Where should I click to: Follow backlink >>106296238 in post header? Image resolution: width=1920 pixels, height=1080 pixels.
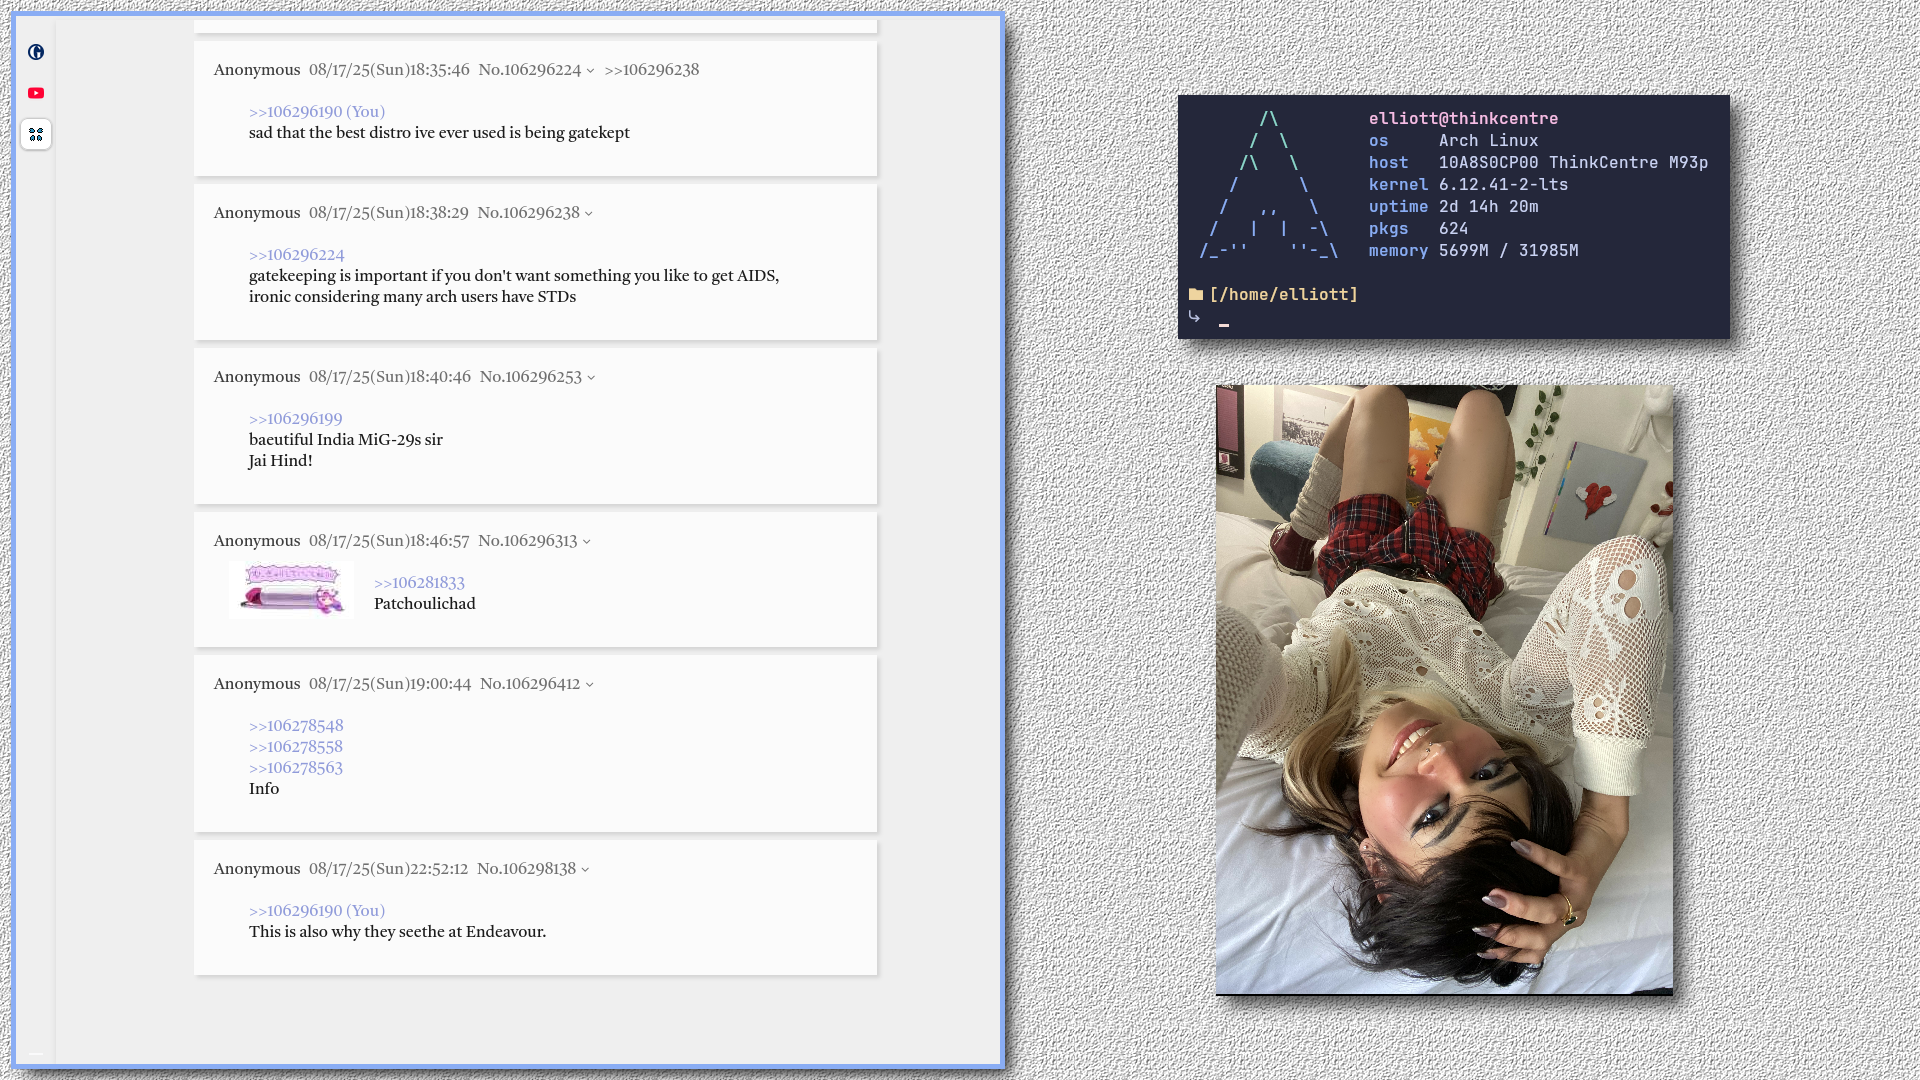651,70
